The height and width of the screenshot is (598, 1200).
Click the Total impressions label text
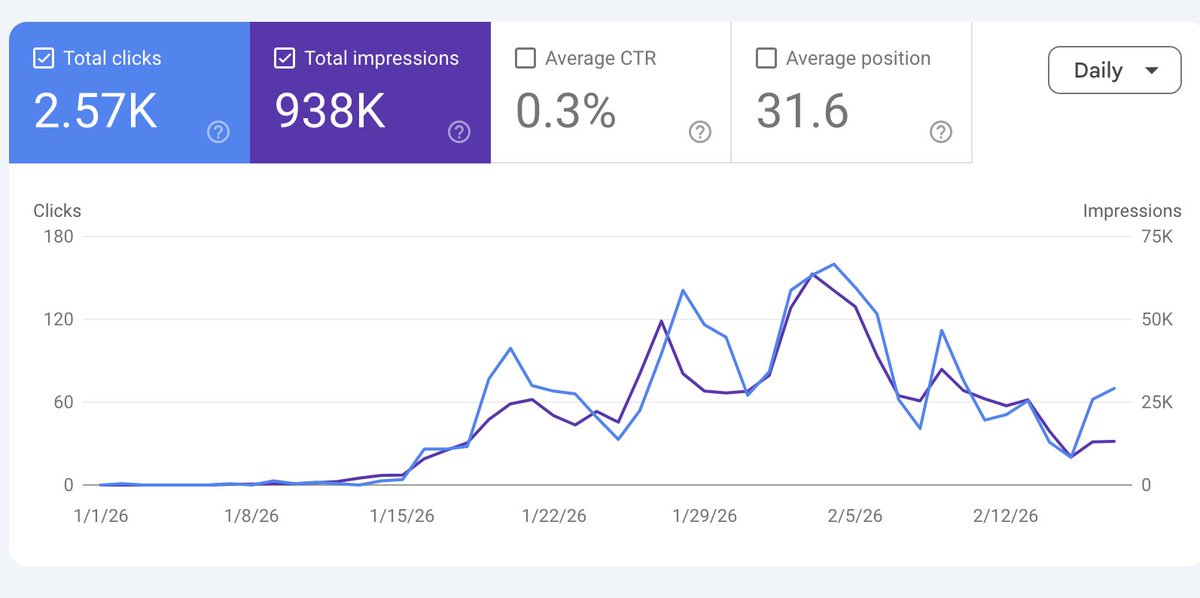(x=382, y=58)
